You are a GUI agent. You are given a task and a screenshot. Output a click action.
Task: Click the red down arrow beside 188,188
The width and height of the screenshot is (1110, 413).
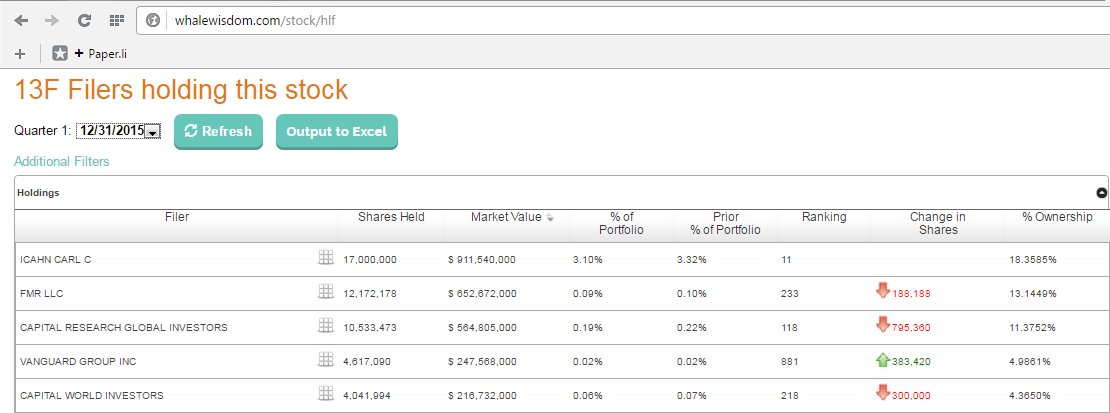coord(882,290)
